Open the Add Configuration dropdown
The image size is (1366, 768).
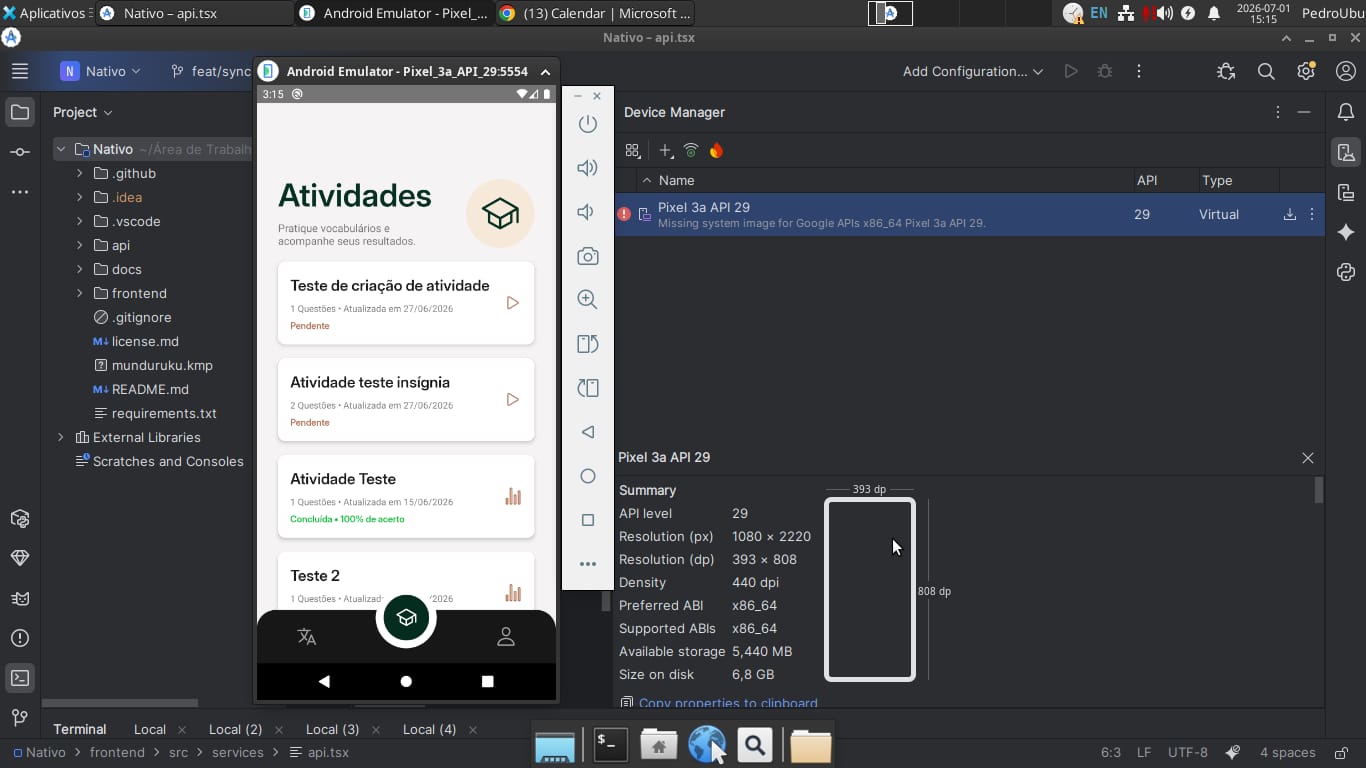(973, 71)
